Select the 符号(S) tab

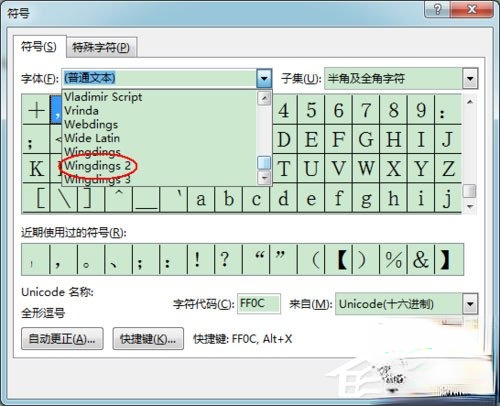[x=39, y=47]
